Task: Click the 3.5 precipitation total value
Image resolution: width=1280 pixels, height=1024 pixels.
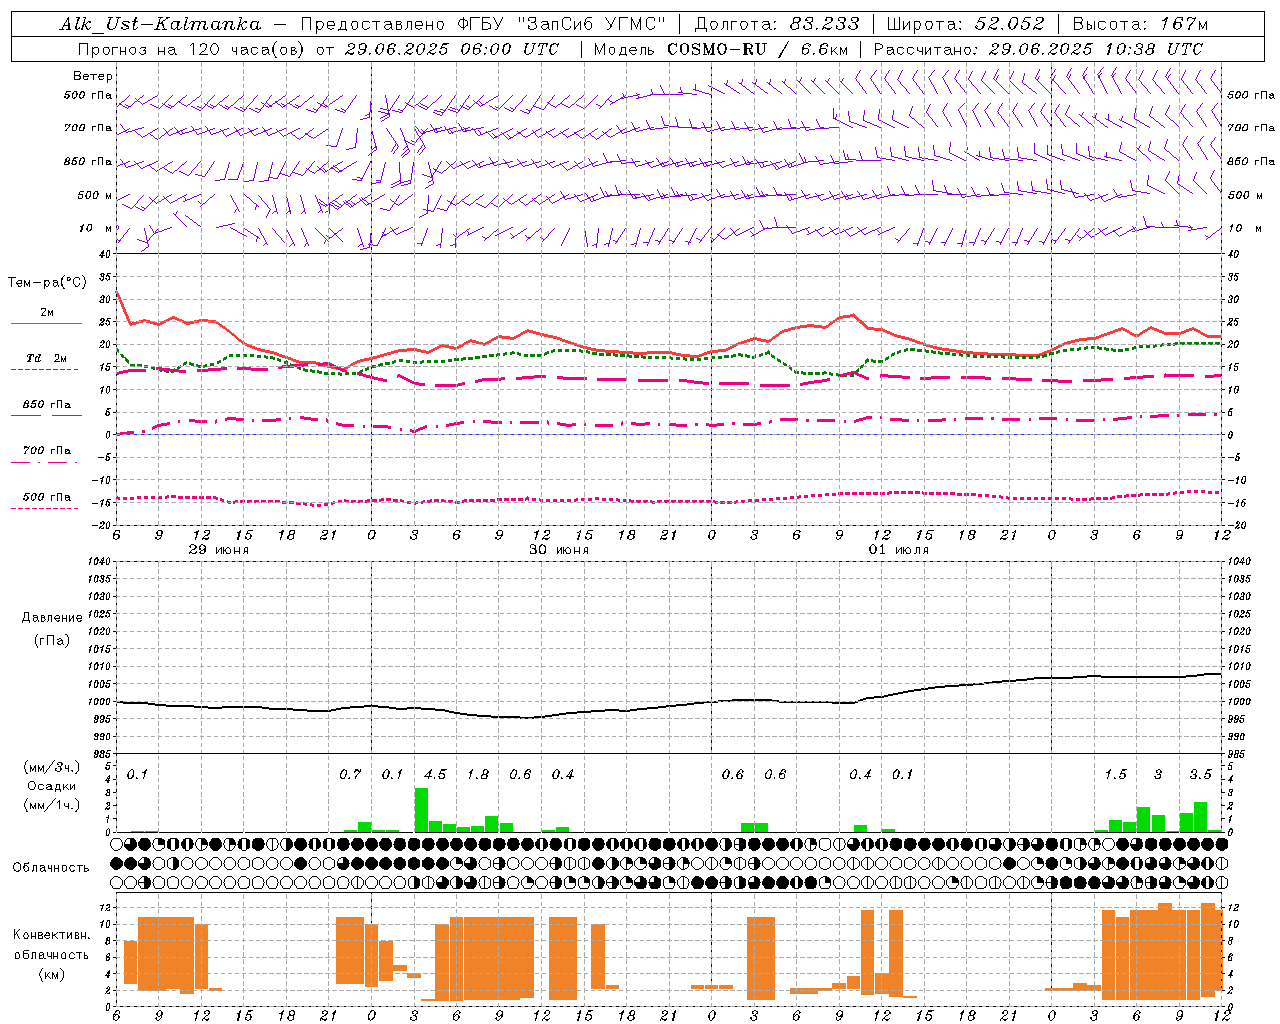Action: point(1200,775)
